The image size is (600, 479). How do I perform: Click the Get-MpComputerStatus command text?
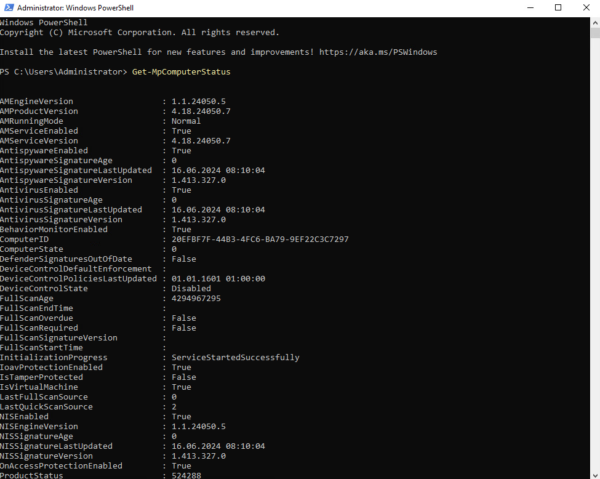click(x=181, y=72)
